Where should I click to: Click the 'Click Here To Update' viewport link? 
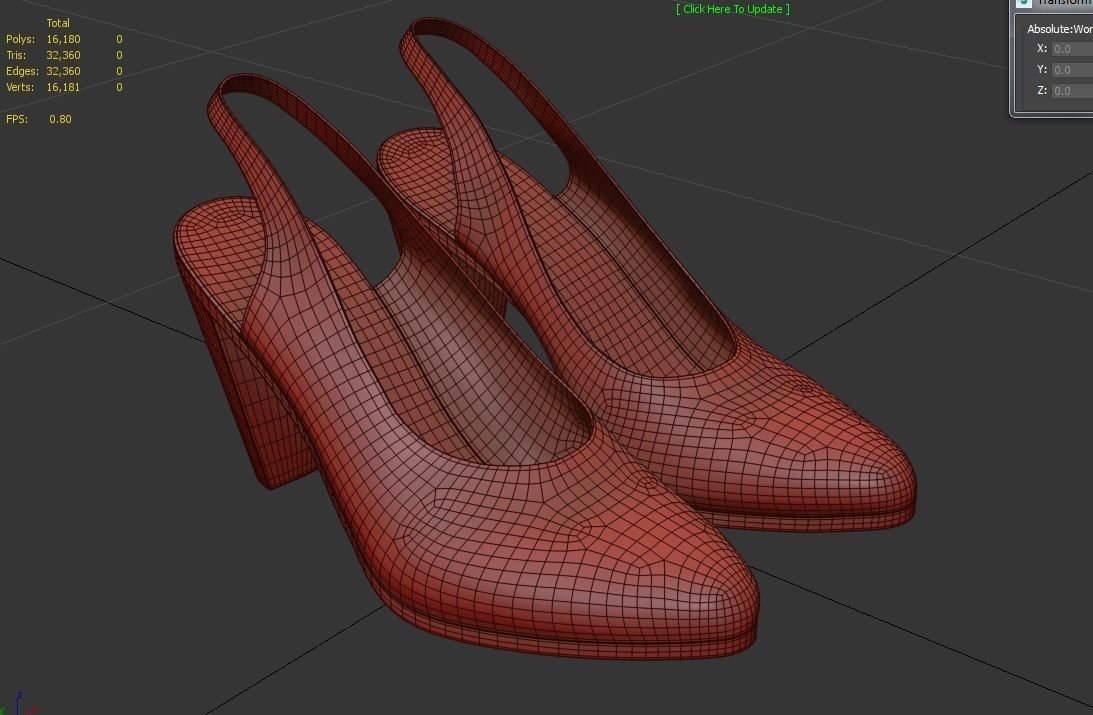tap(733, 9)
